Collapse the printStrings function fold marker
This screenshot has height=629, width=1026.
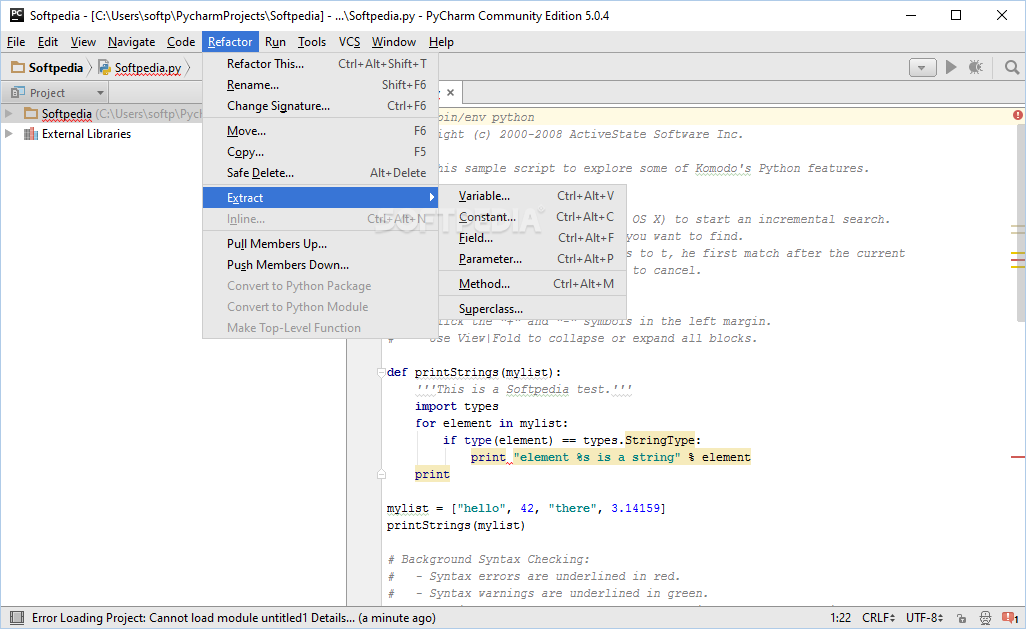click(x=381, y=372)
